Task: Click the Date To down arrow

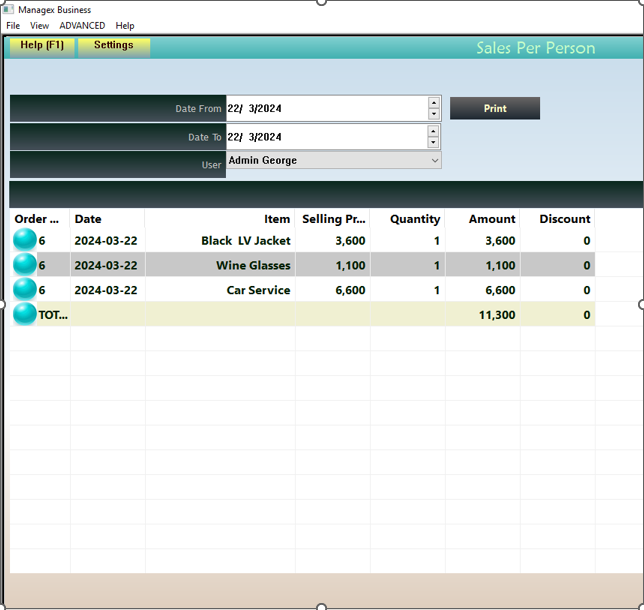Action: [434, 142]
